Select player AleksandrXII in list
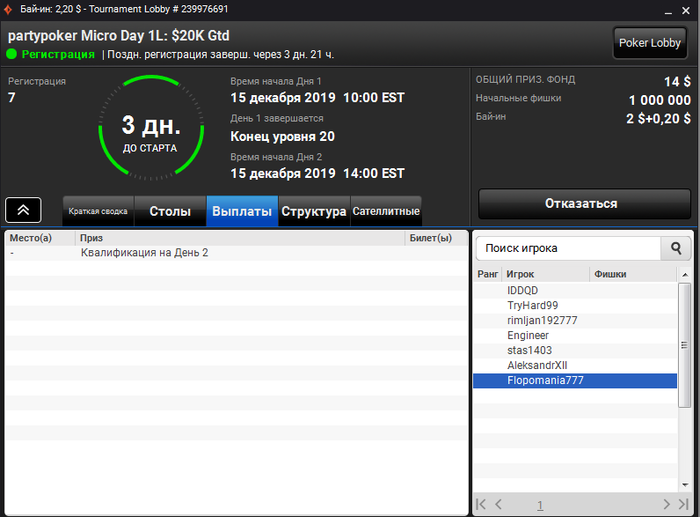Viewport: 700px width, 517px height. coord(575,365)
